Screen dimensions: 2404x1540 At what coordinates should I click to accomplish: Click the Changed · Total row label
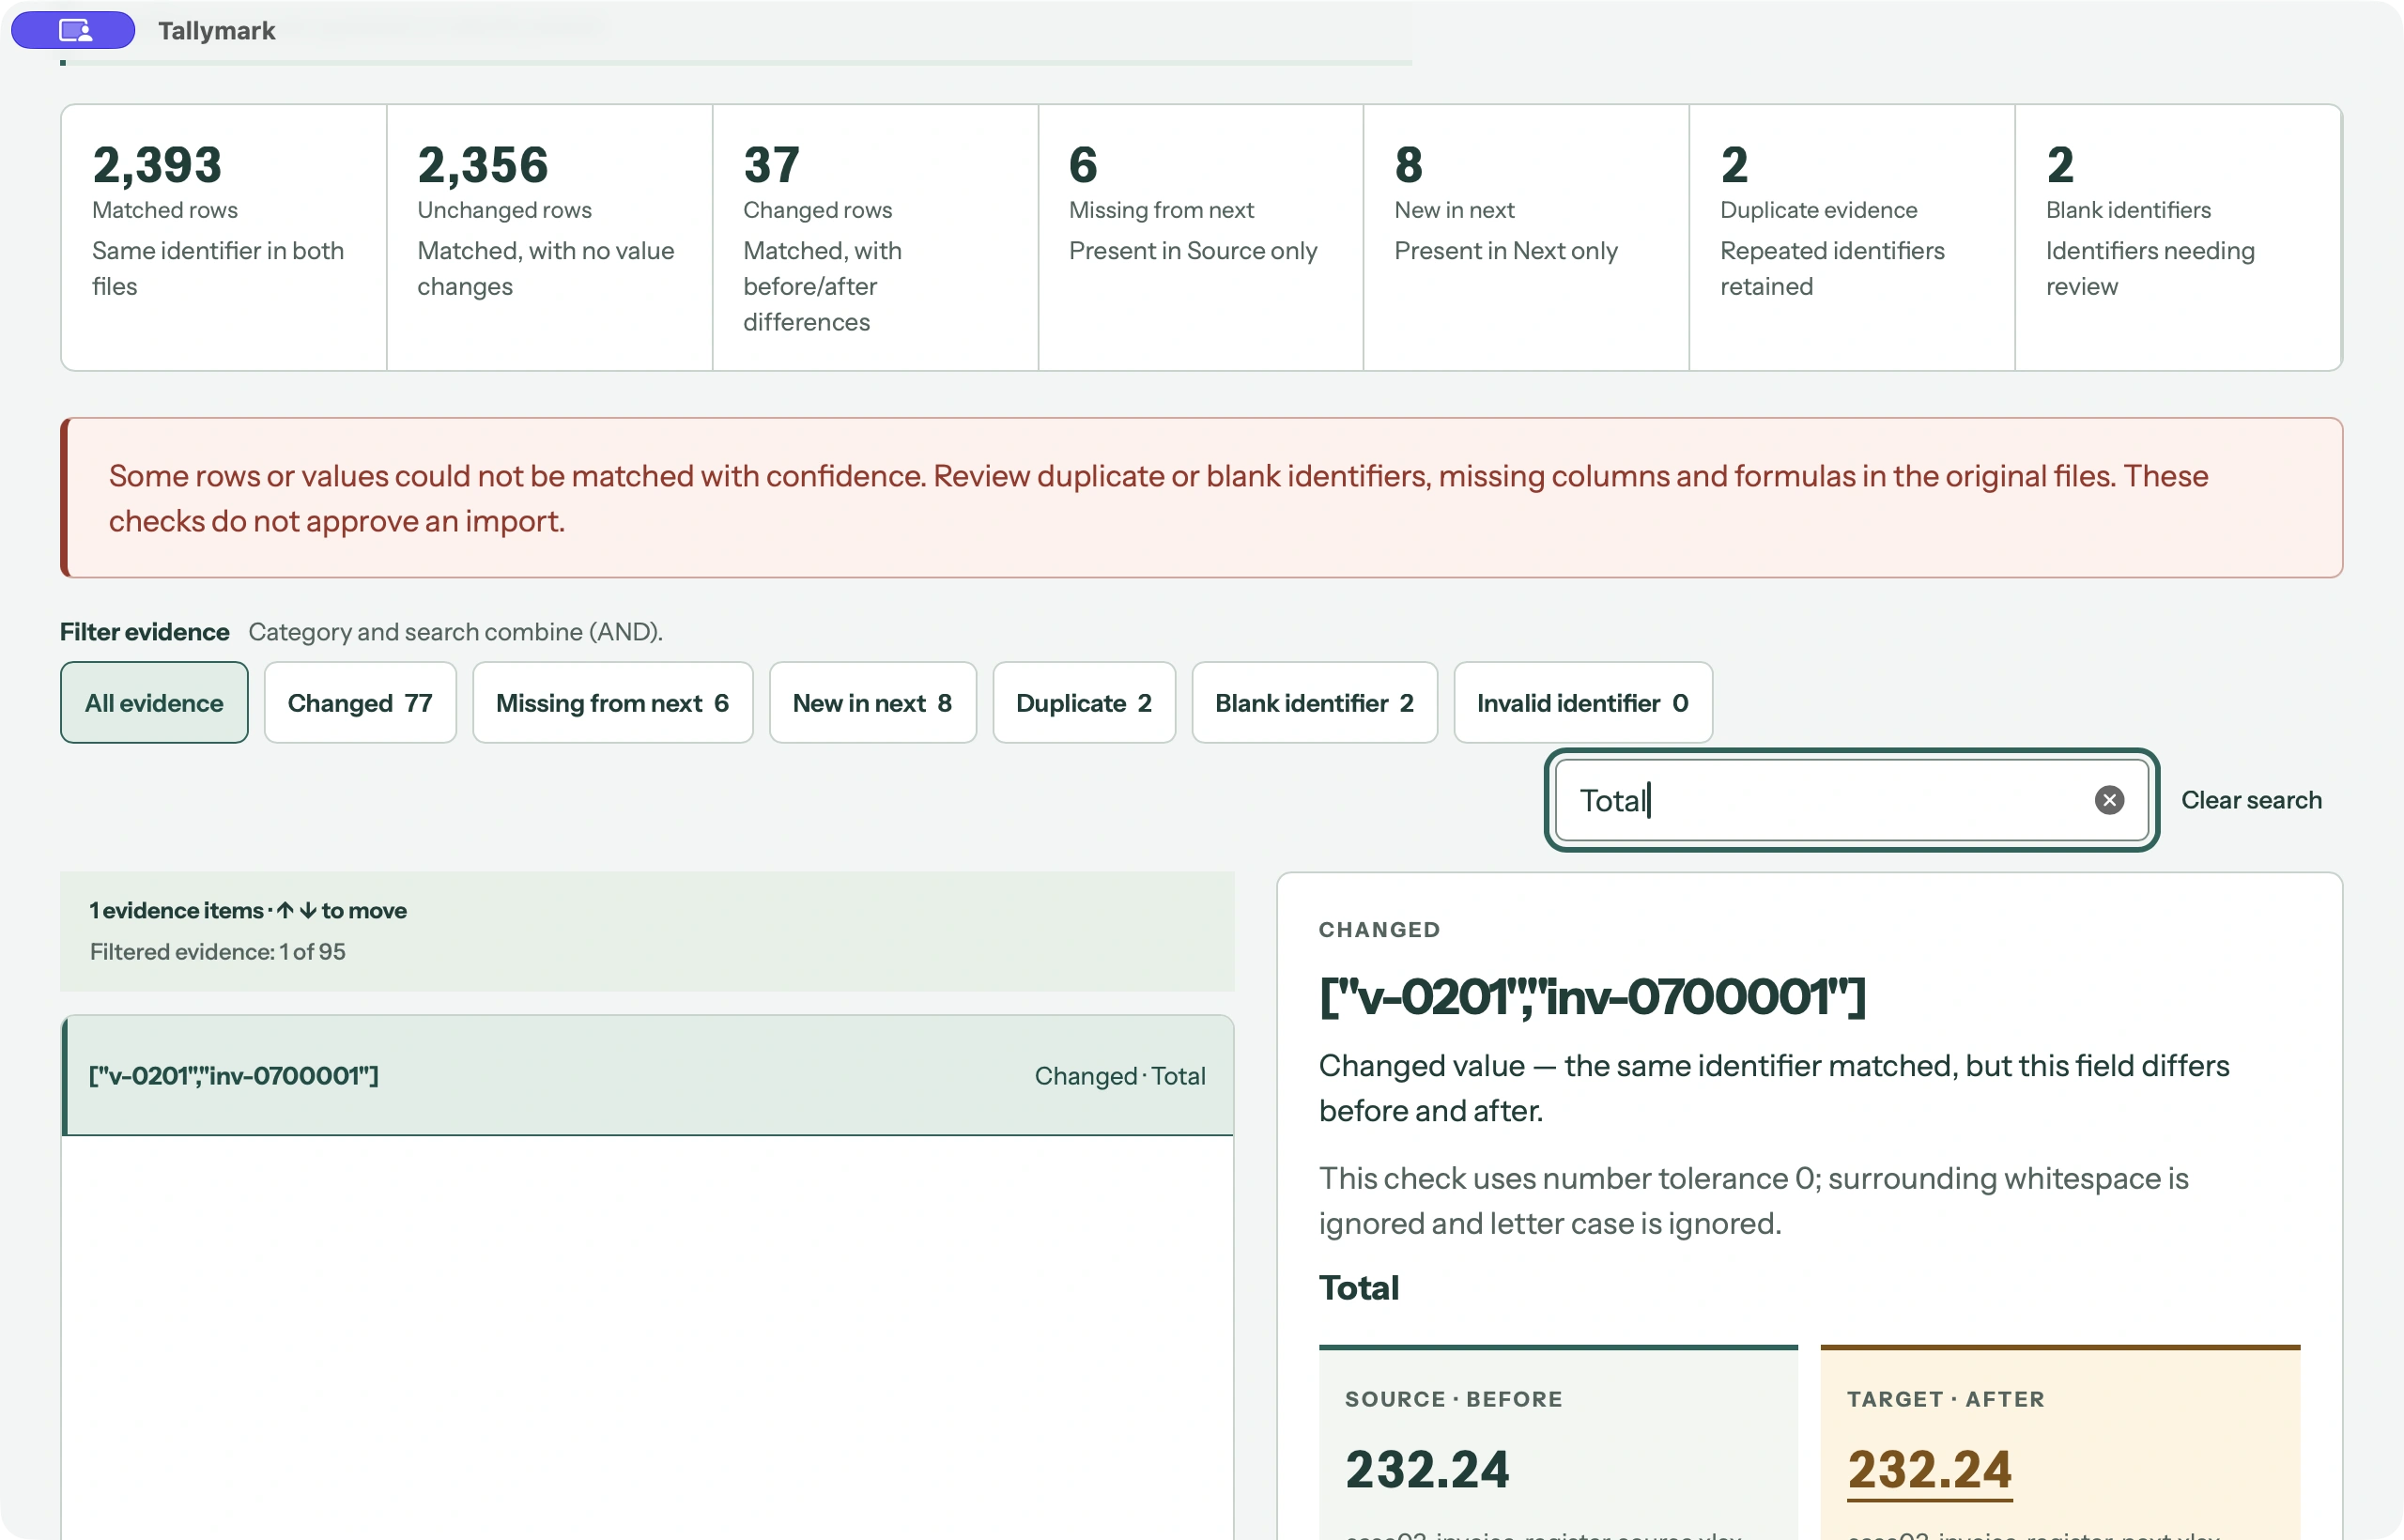1120,1076
